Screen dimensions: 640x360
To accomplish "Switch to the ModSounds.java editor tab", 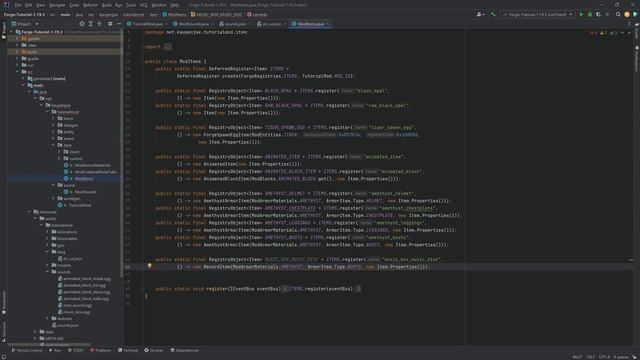I will click(x=193, y=24).
